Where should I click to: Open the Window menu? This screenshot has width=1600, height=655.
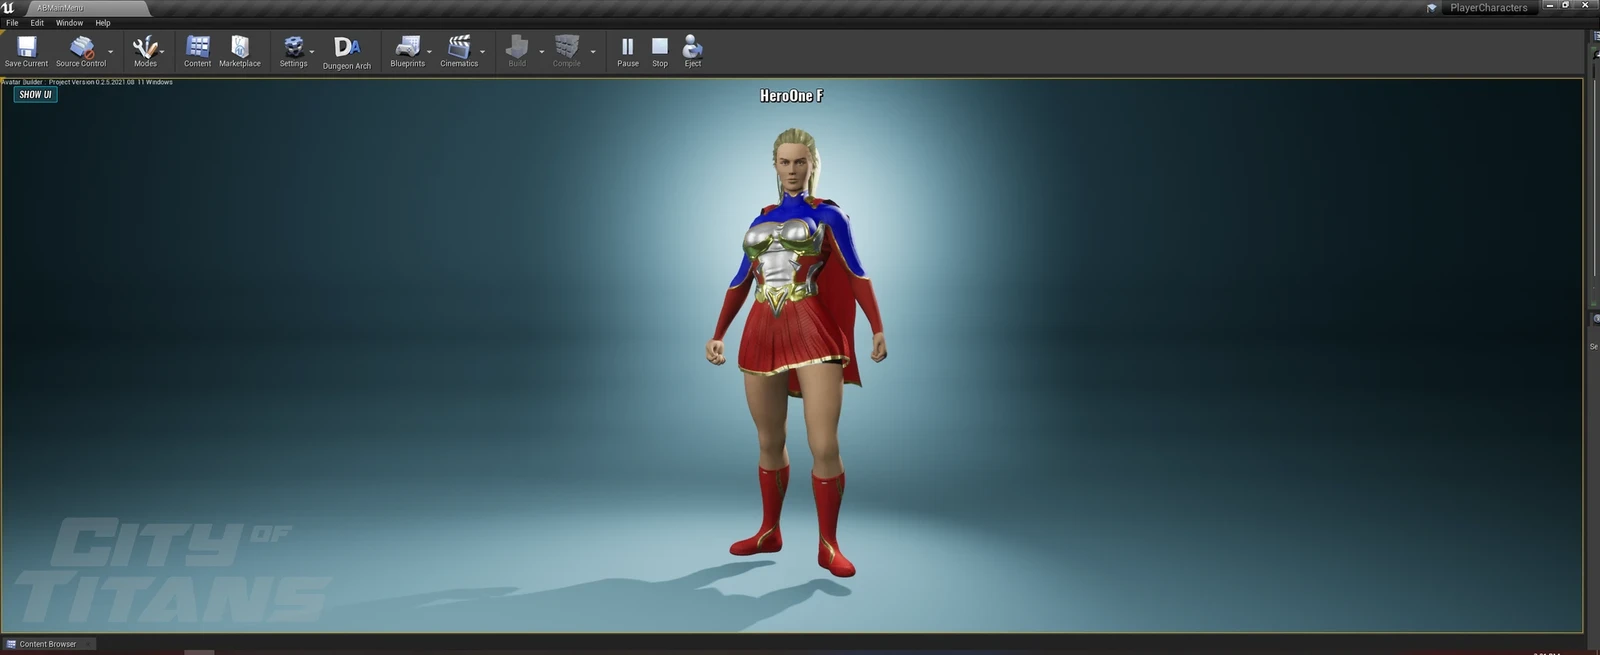point(69,23)
